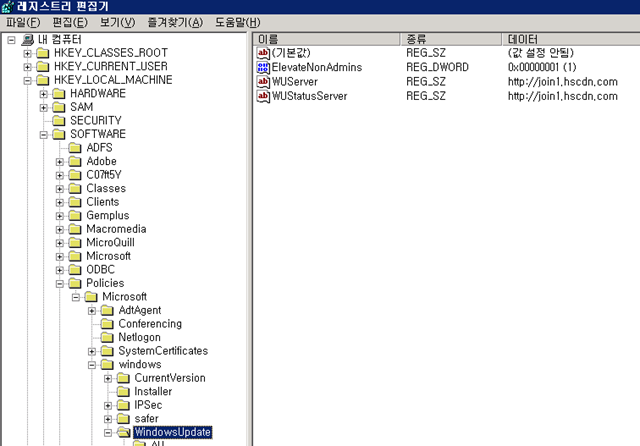Expand the safer key plus box
Image resolution: width=640 pixels, height=446 pixels.
(108, 419)
